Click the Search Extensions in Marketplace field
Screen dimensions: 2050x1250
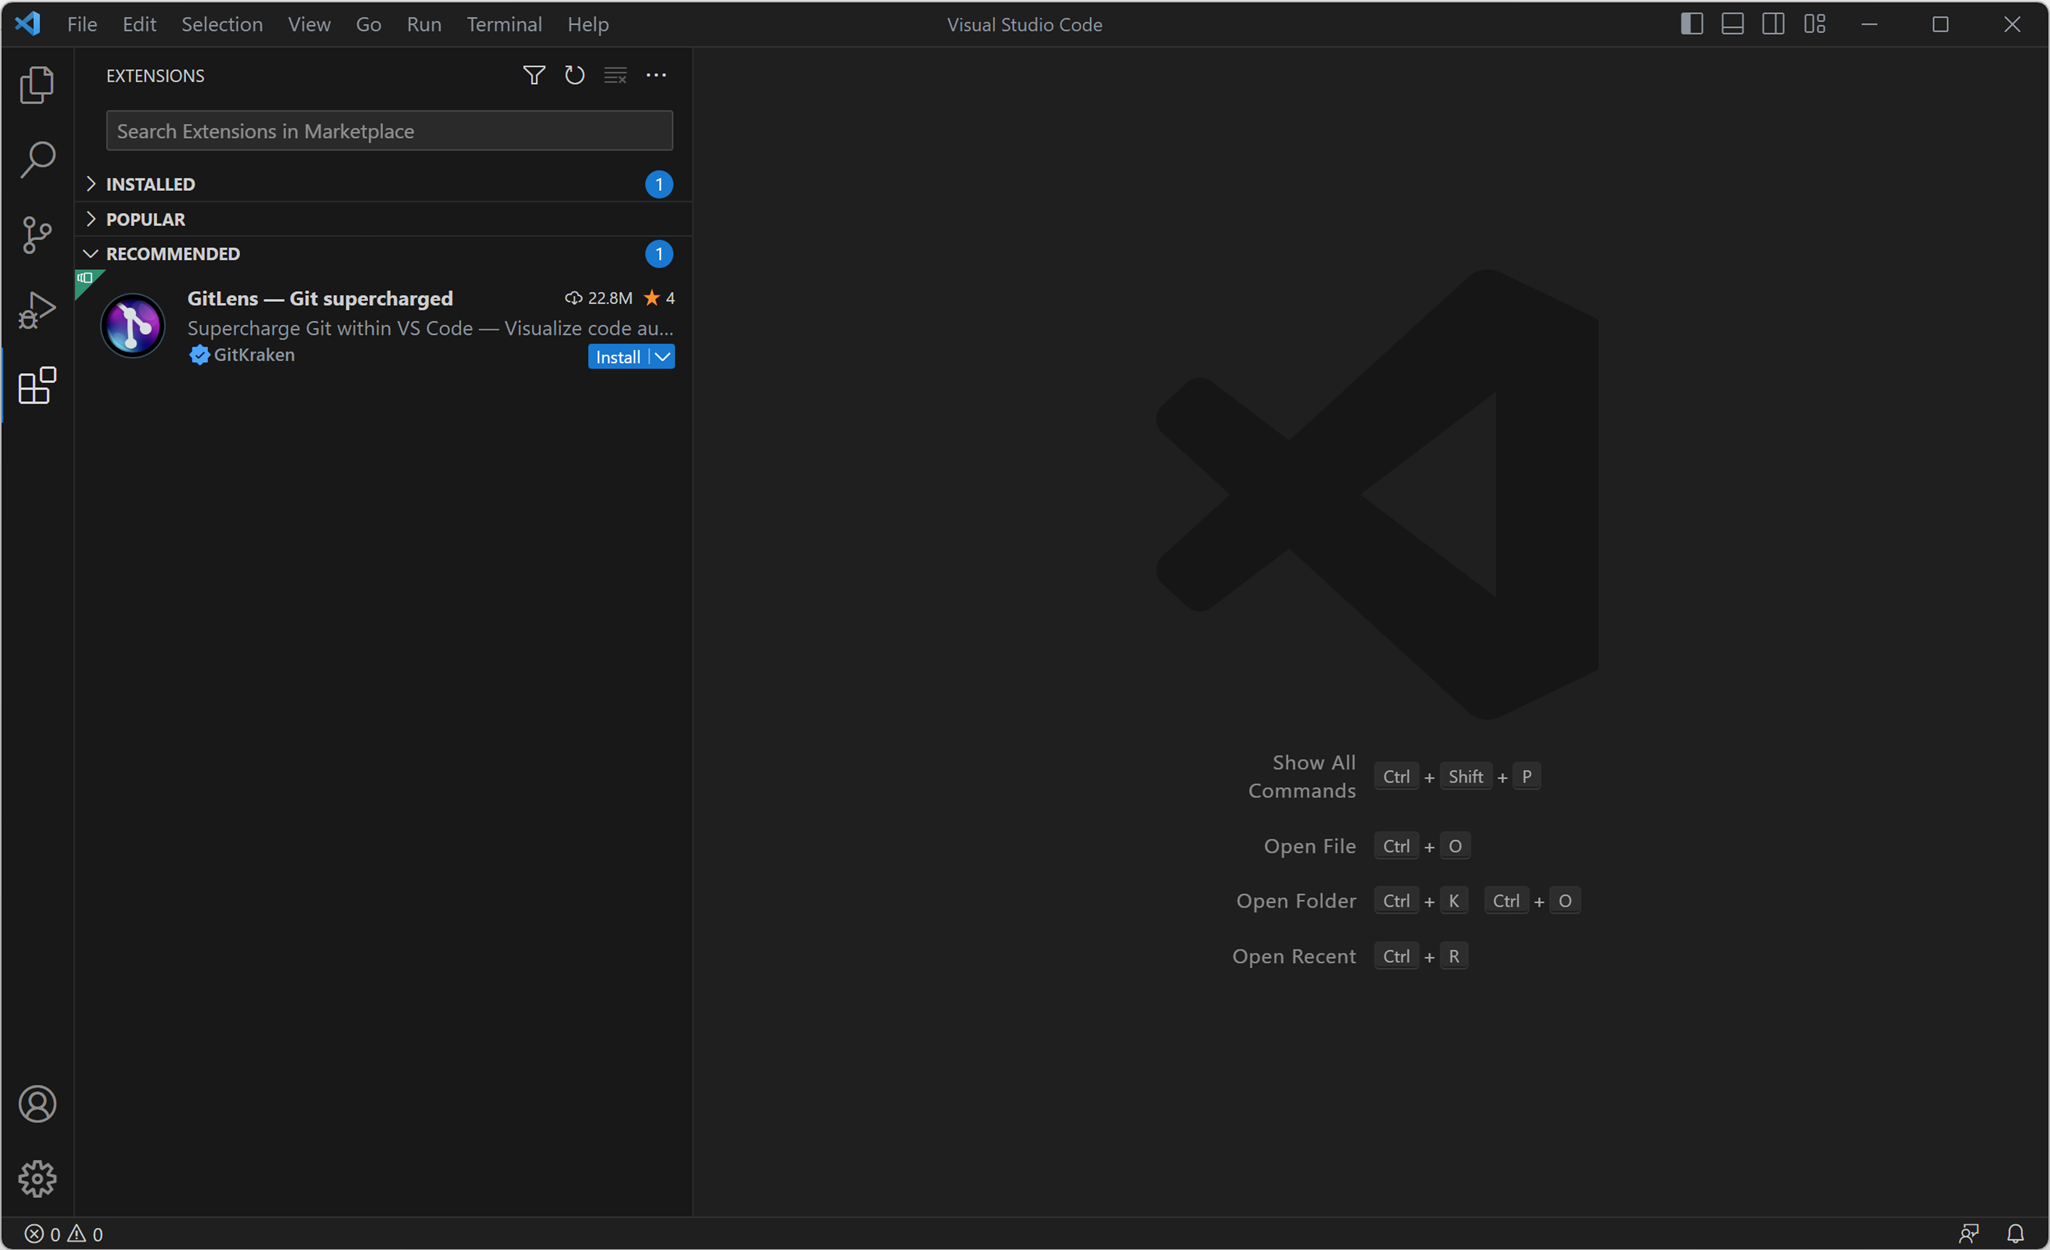pyautogui.click(x=389, y=131)
